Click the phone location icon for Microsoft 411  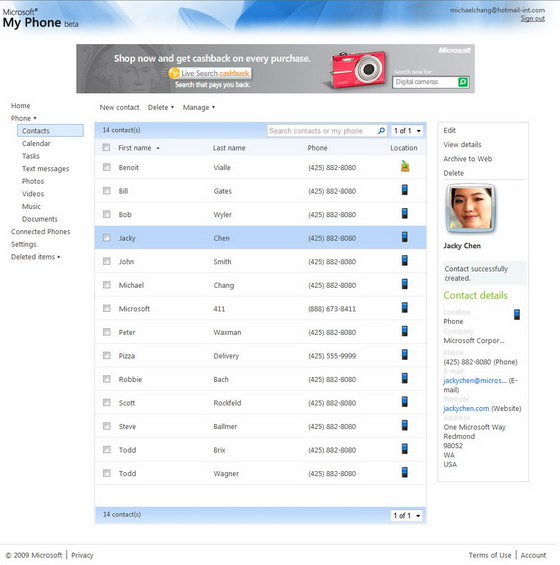(x=405, y=307)
